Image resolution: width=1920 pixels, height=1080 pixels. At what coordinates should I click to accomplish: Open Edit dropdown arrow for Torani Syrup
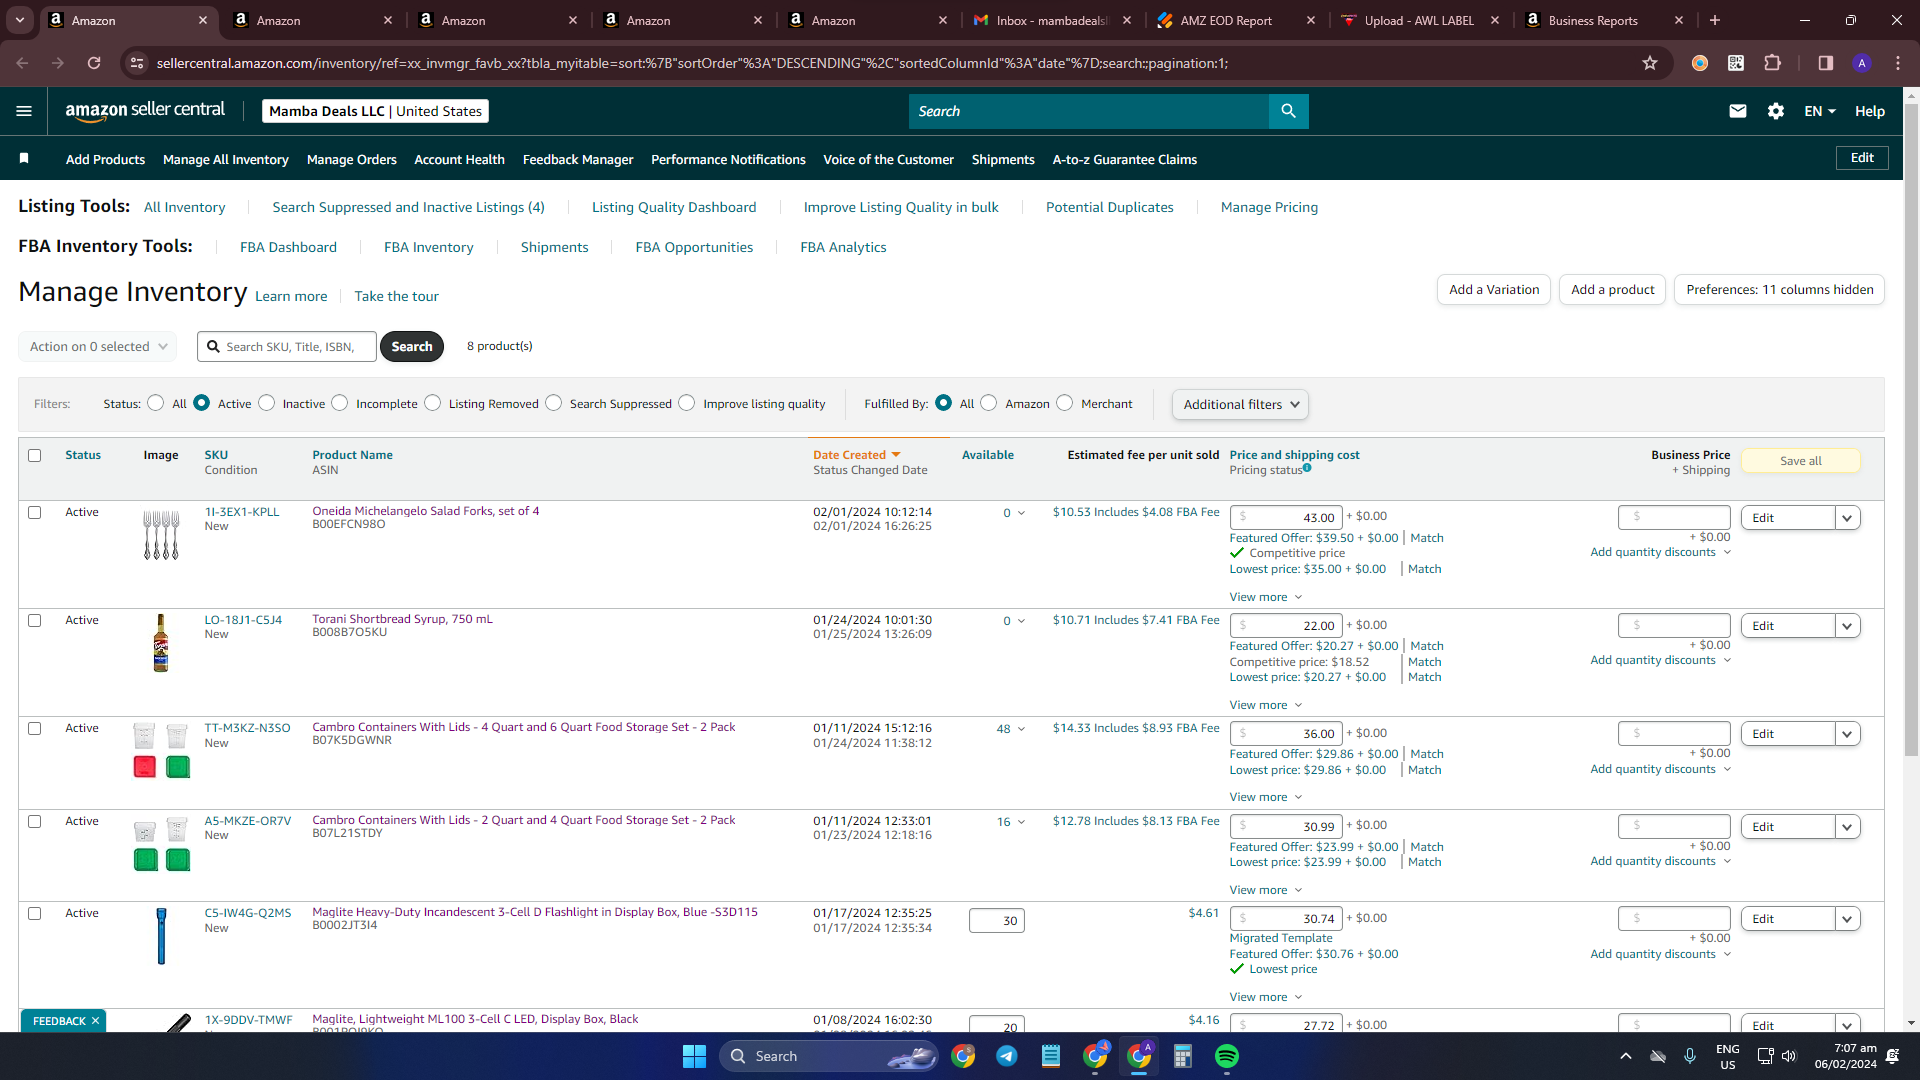coord(1847,626)
